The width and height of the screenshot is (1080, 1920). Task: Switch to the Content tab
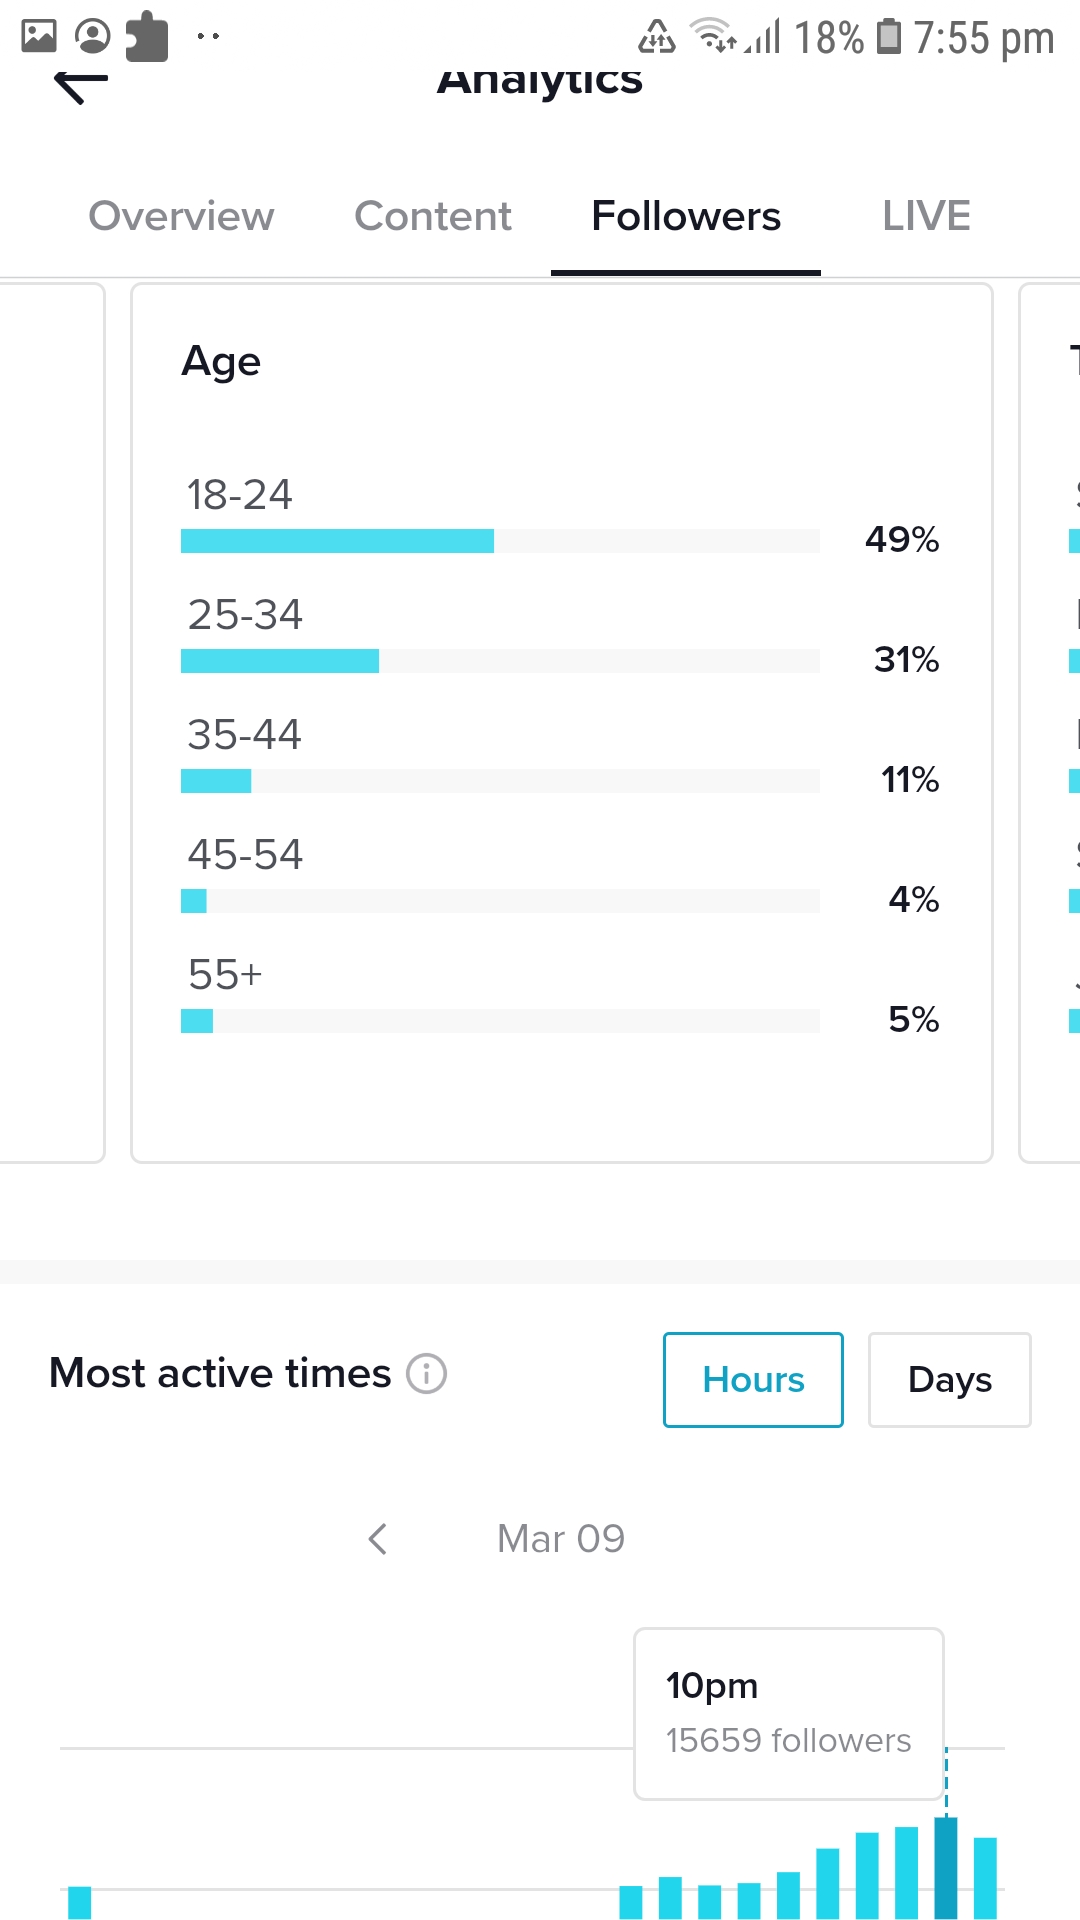(x=433, y=216)
